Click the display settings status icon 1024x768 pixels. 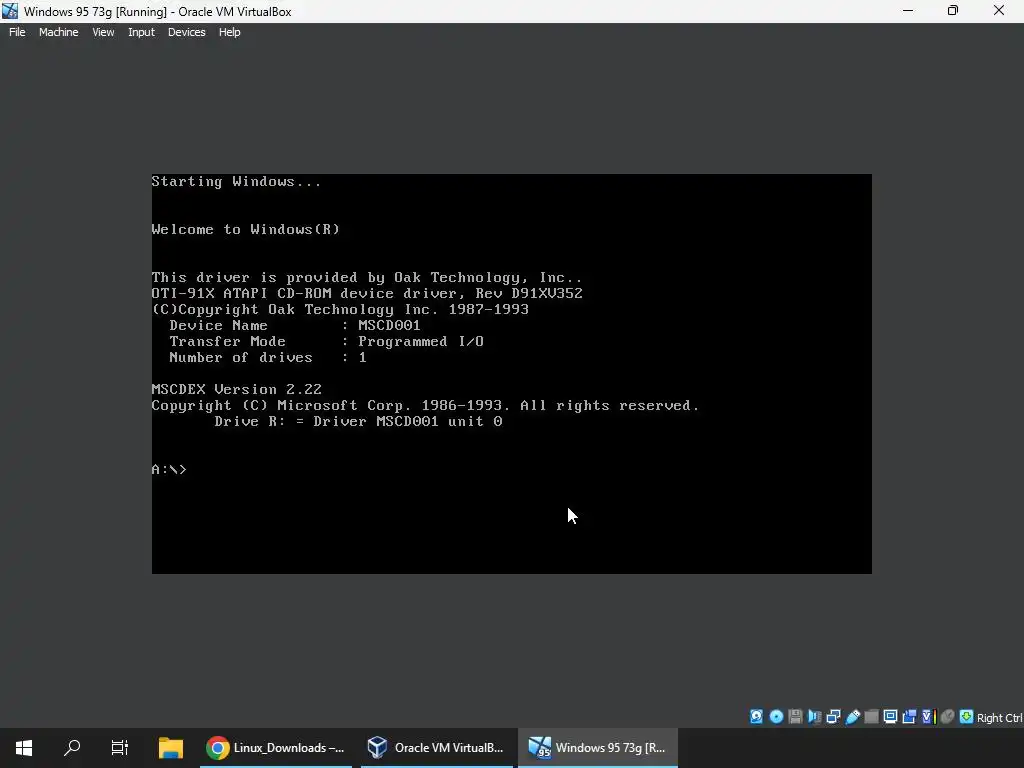click(x=890, y=716)
